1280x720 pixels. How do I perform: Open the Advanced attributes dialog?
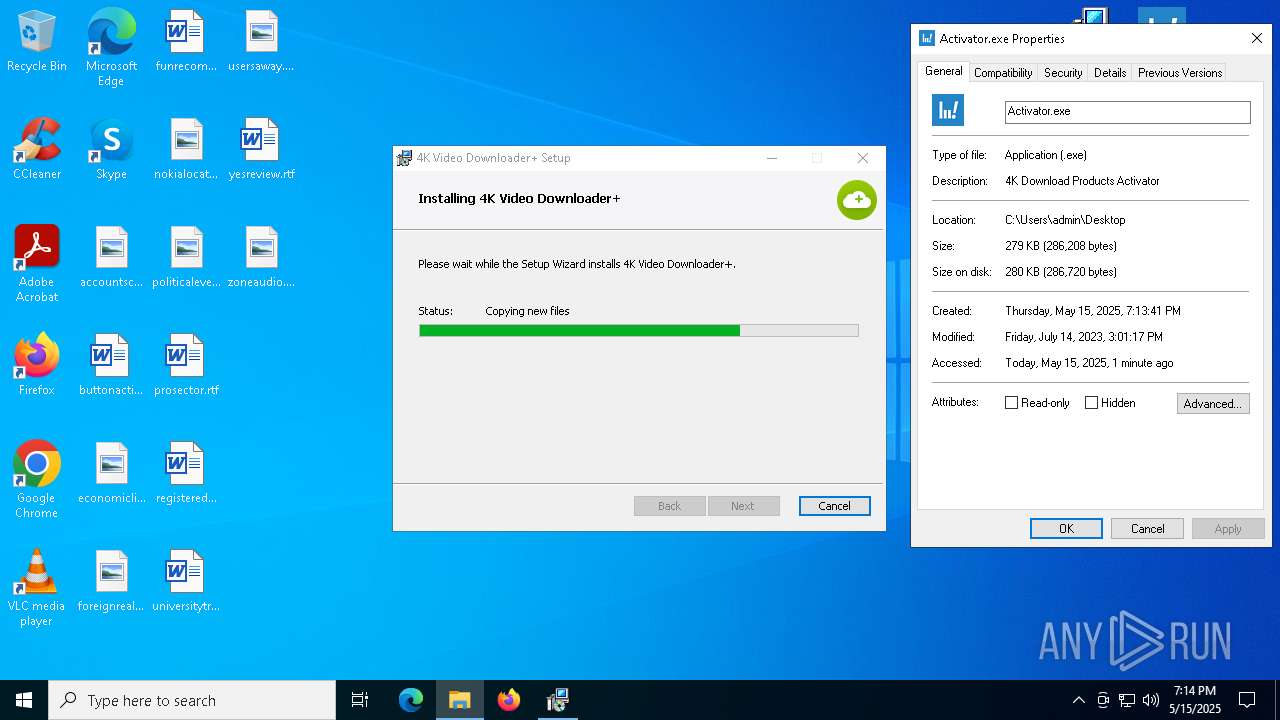coord(1213,404)
